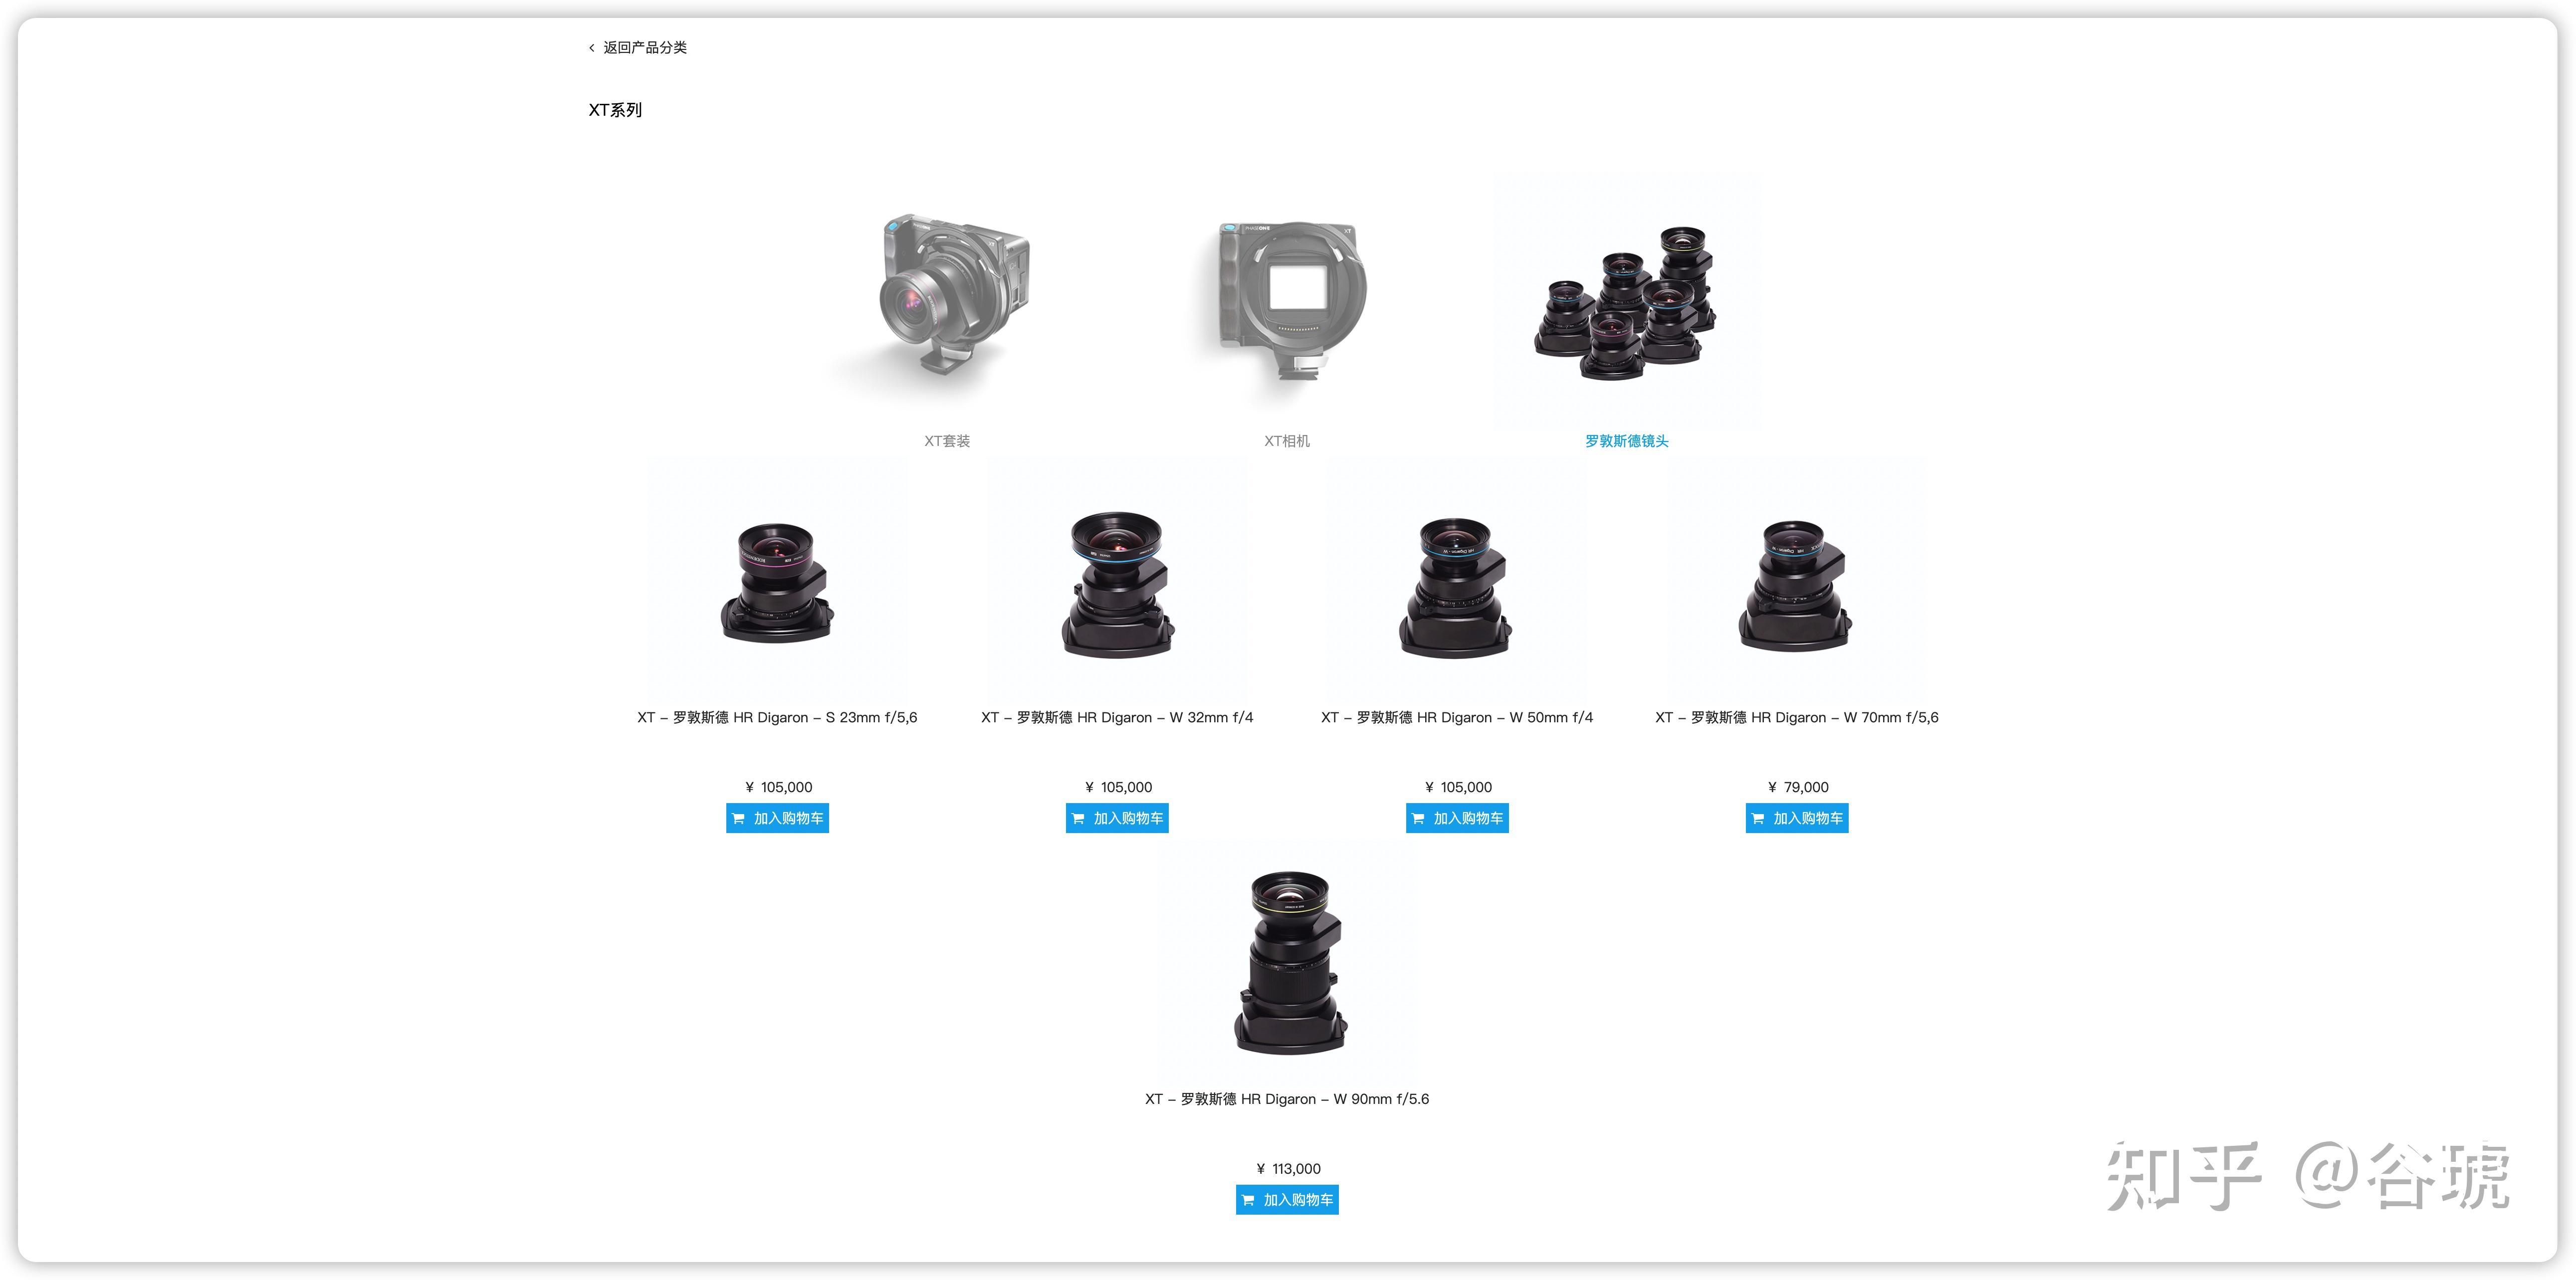Select the 罗敦斯德镜头 category label
The width and height of the screenshot is (2576, 1280).
pyautogui.click(x=1626, y=441)
